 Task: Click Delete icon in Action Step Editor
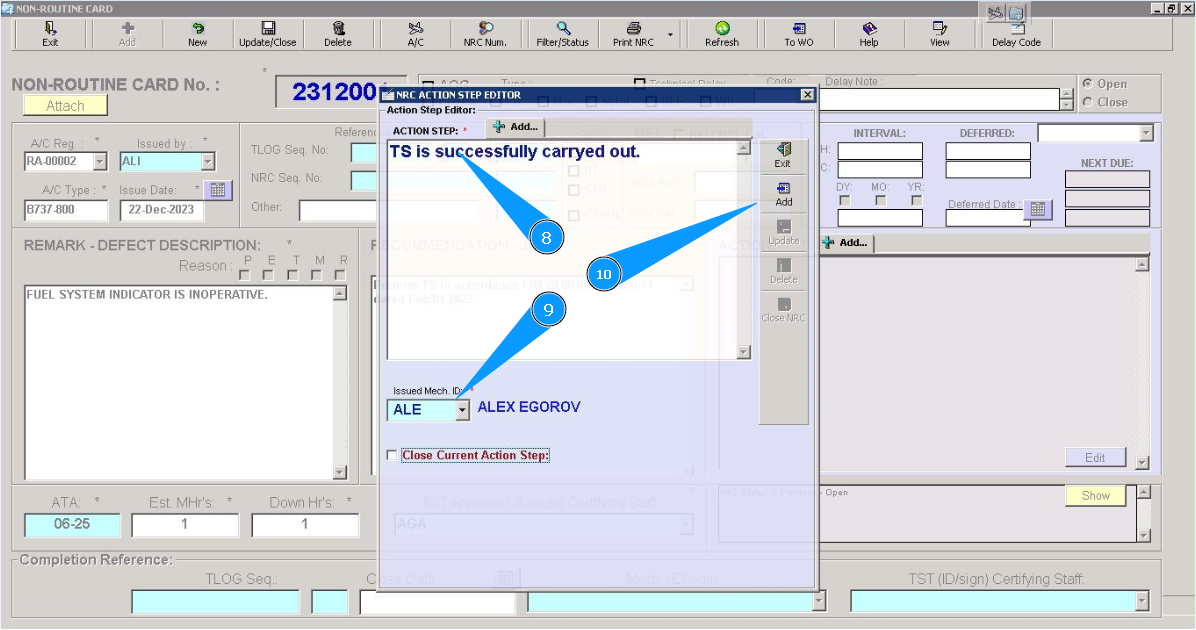pos(783,265)
